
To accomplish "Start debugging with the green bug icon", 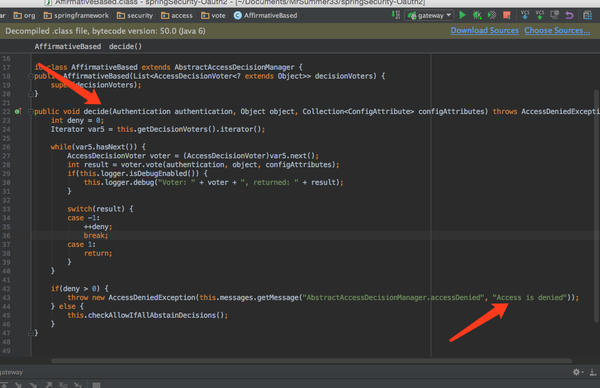I will 477,15.
